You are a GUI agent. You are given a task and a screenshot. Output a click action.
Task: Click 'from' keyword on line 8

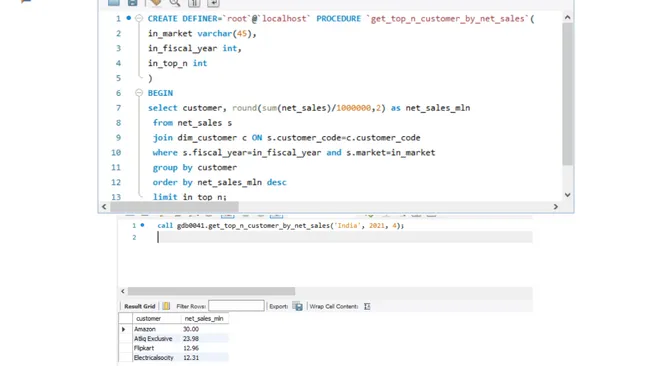coord(162,123)
